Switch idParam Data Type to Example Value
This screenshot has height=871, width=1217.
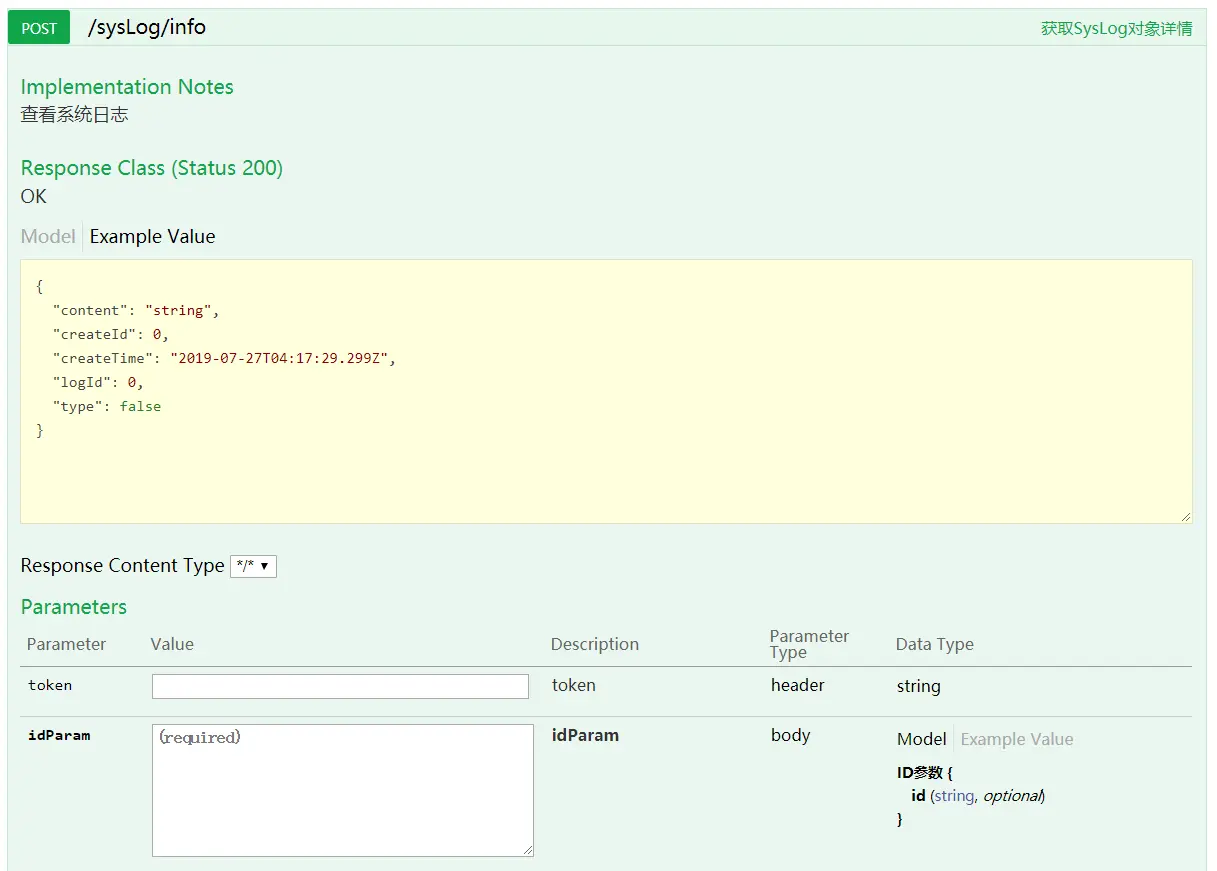1016,739
